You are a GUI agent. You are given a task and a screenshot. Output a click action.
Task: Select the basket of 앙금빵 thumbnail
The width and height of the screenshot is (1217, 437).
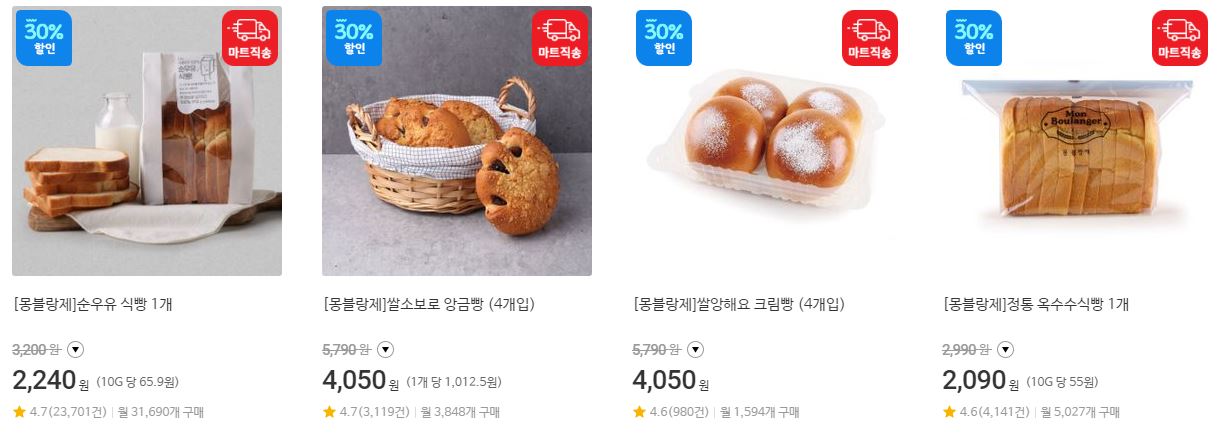pos(457,141)
